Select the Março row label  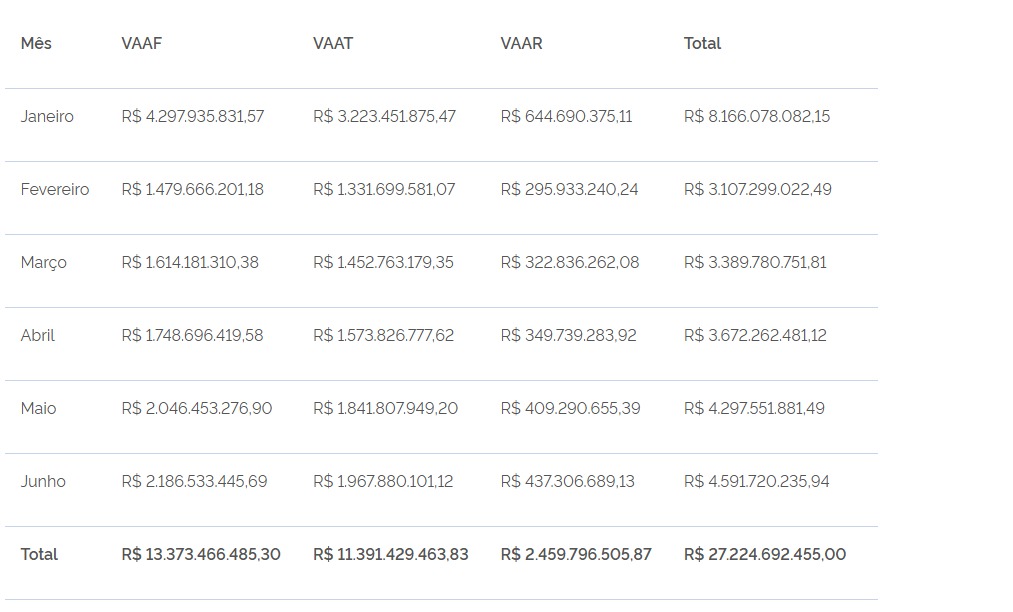coord(44,262)
